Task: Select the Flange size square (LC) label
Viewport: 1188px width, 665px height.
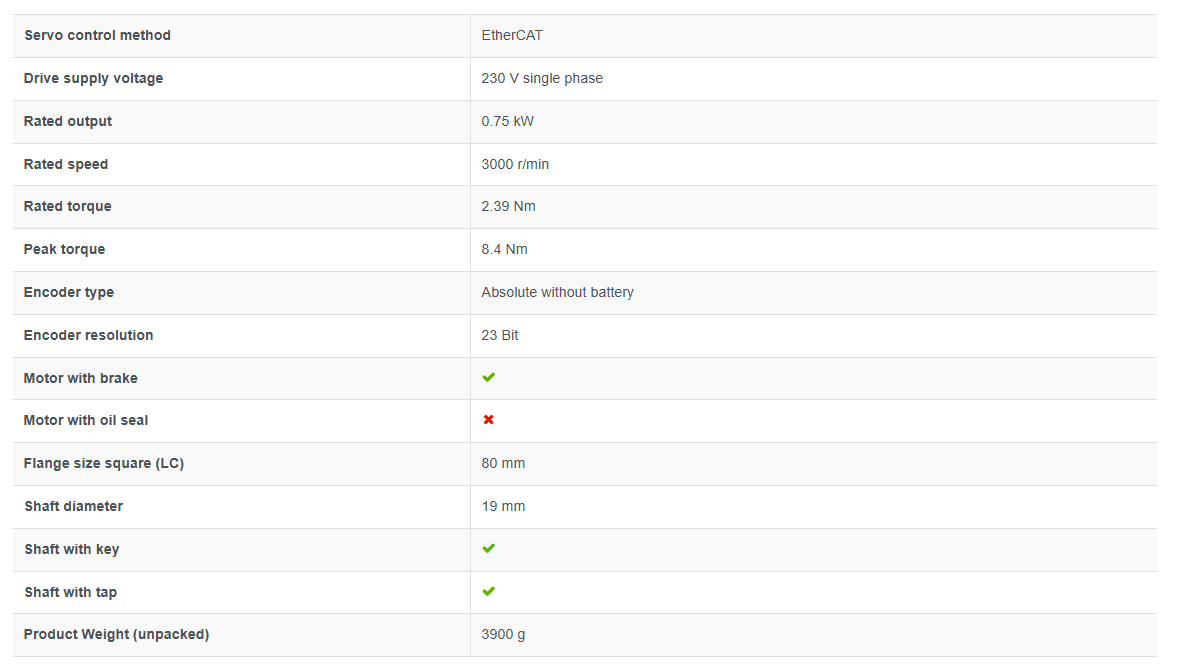Action: coord(104,464)
